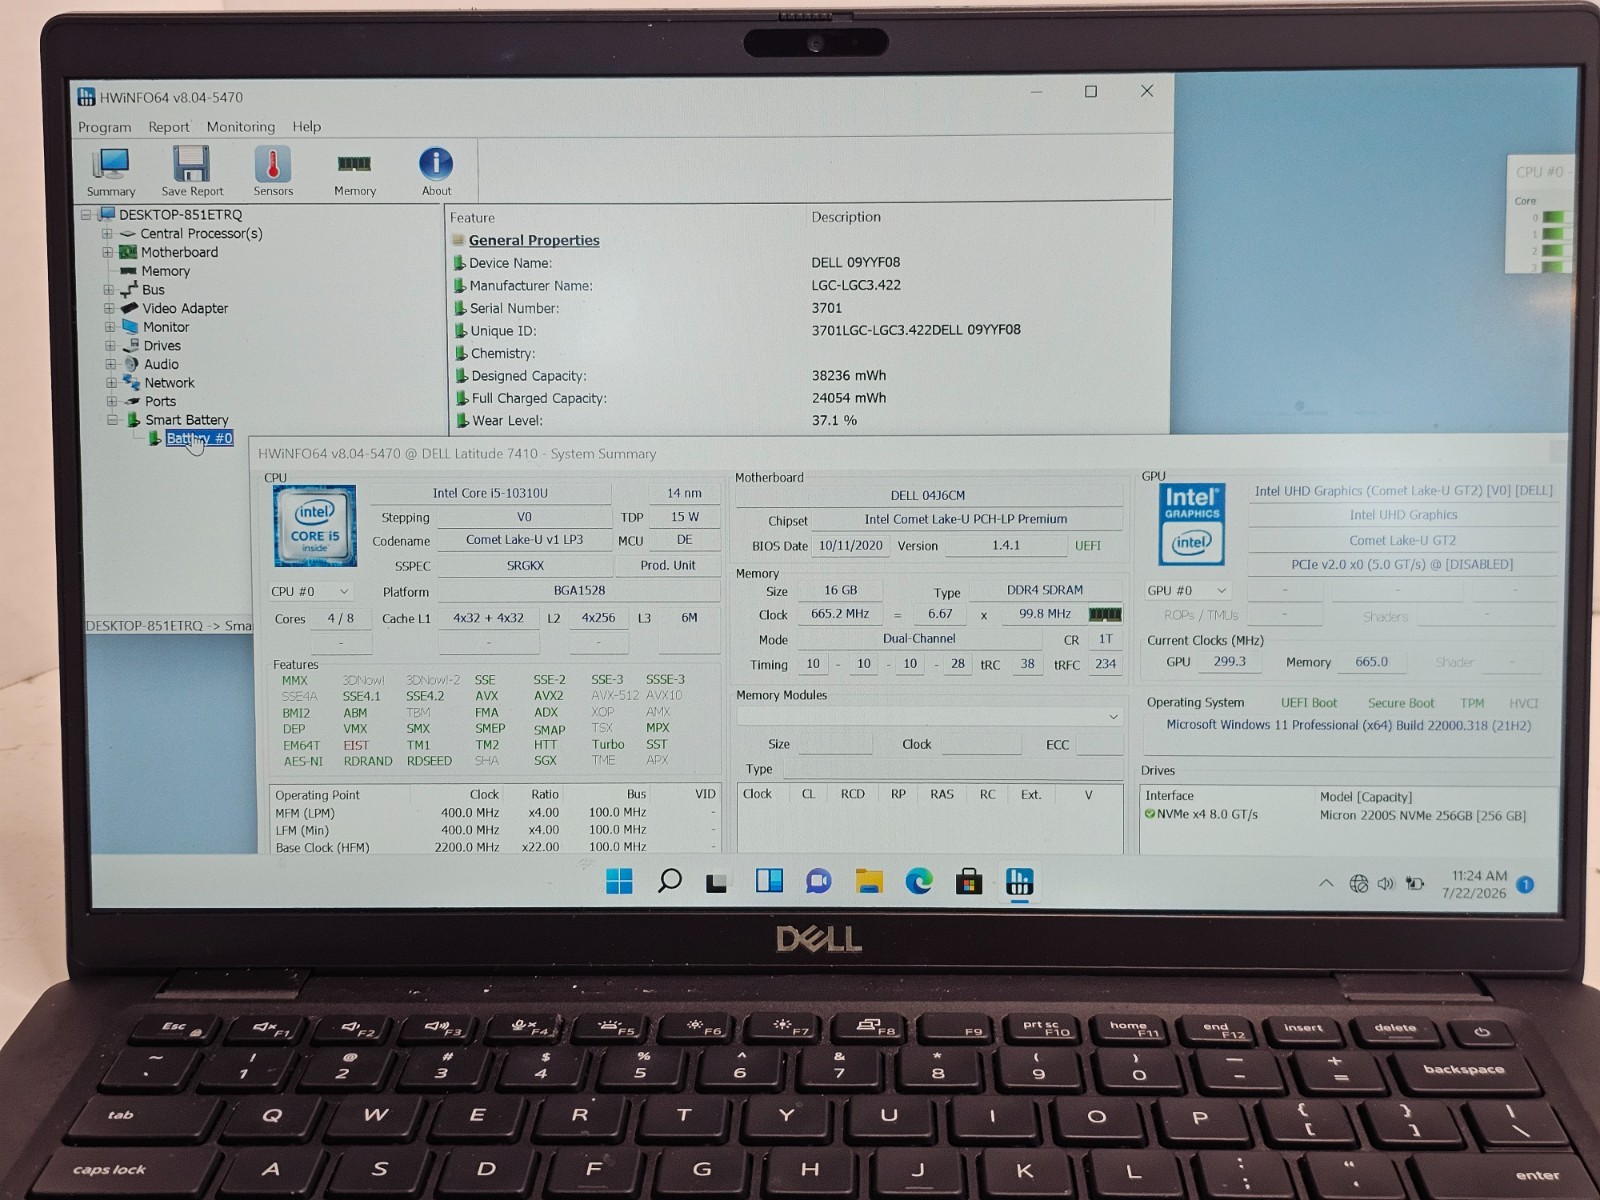The image size is (1600, 1200).
Task: Click the Secure Boot label
Action: 1400,703
